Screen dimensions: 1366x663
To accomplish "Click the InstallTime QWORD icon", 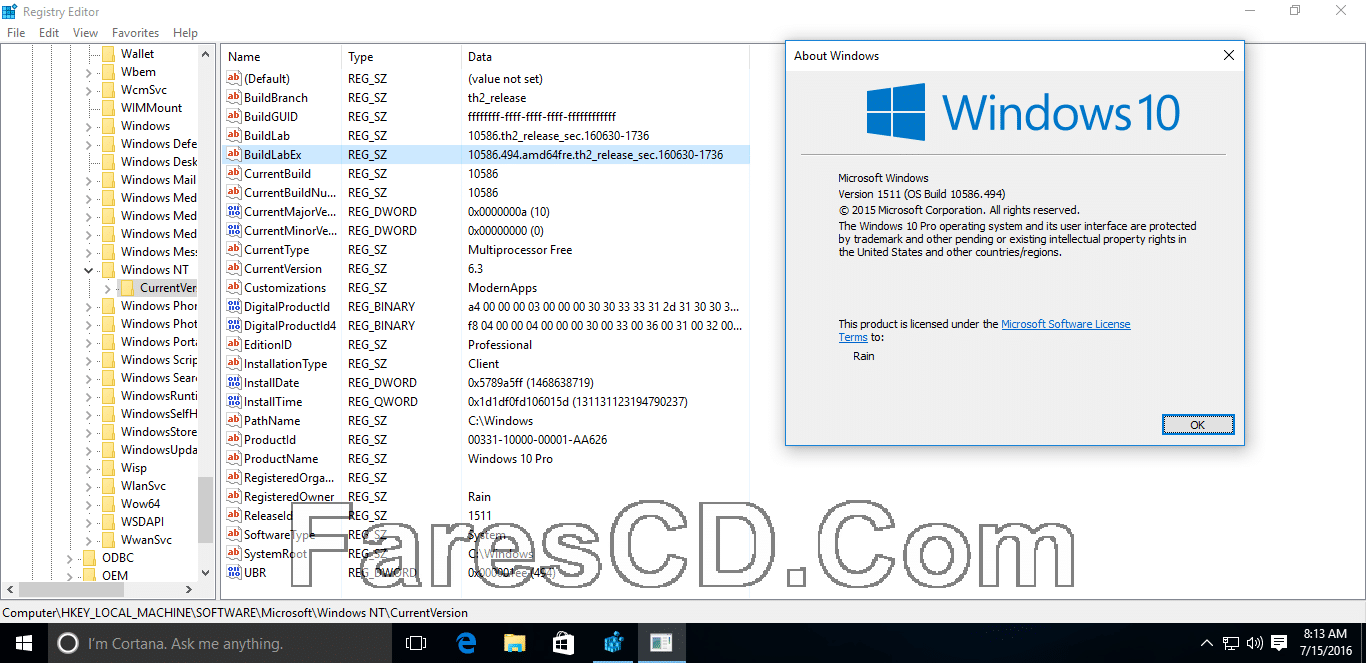I will 234,402.
